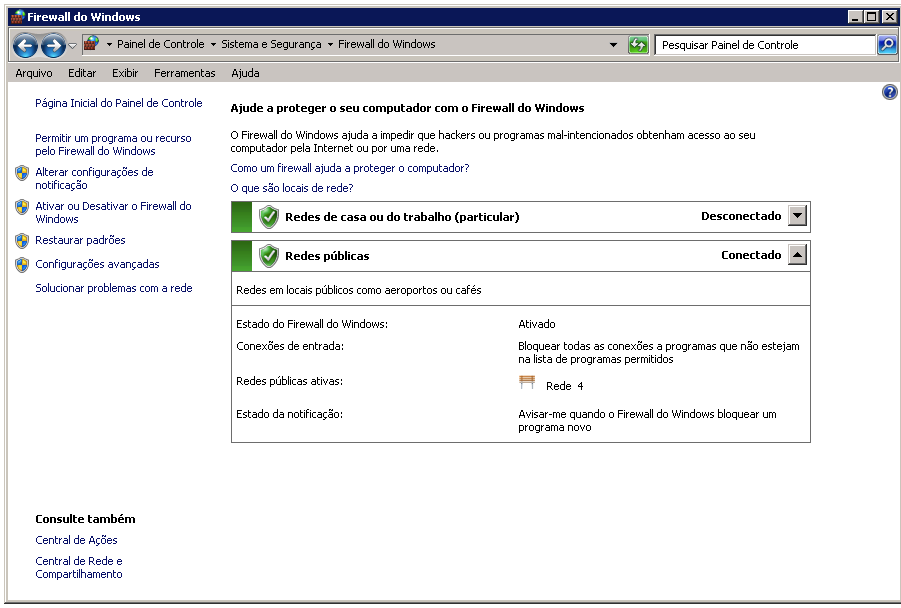Viewport: 901px width, 608px height.
Task: Click the Ativado firewall state value
Action: pyautogui.click(x=537, y=324)
